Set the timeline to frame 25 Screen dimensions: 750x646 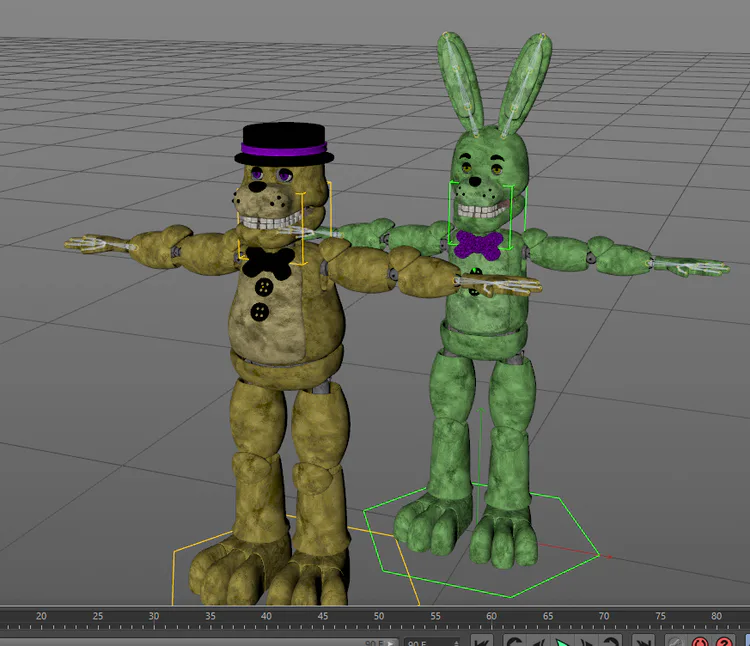coord(98,616)
